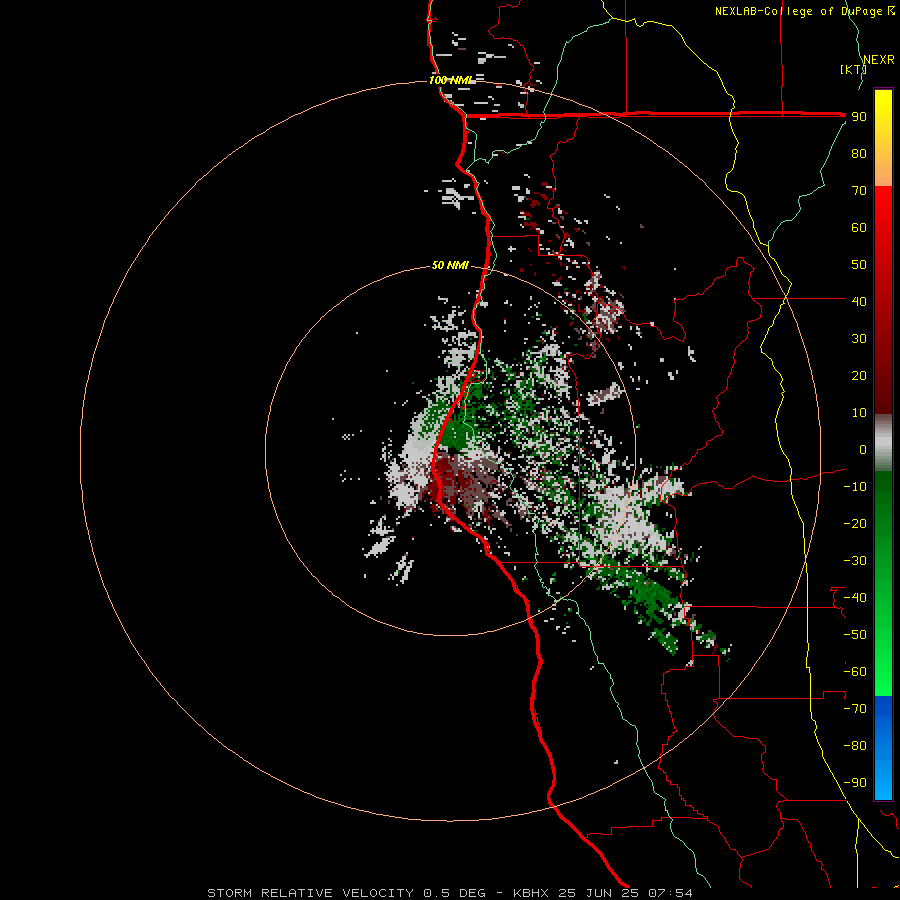900x900 pixels.
Task: Click the -90 label on the scale
Action: tap(855, 783)
